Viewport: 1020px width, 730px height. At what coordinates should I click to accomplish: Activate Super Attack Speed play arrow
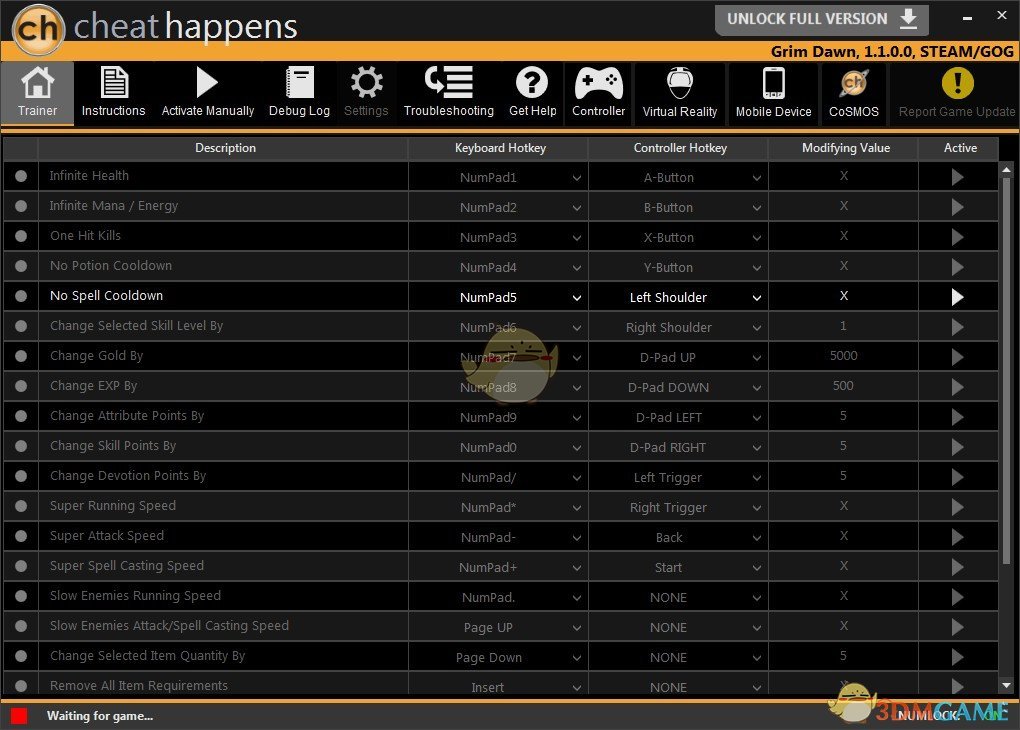tap(957, 537)
